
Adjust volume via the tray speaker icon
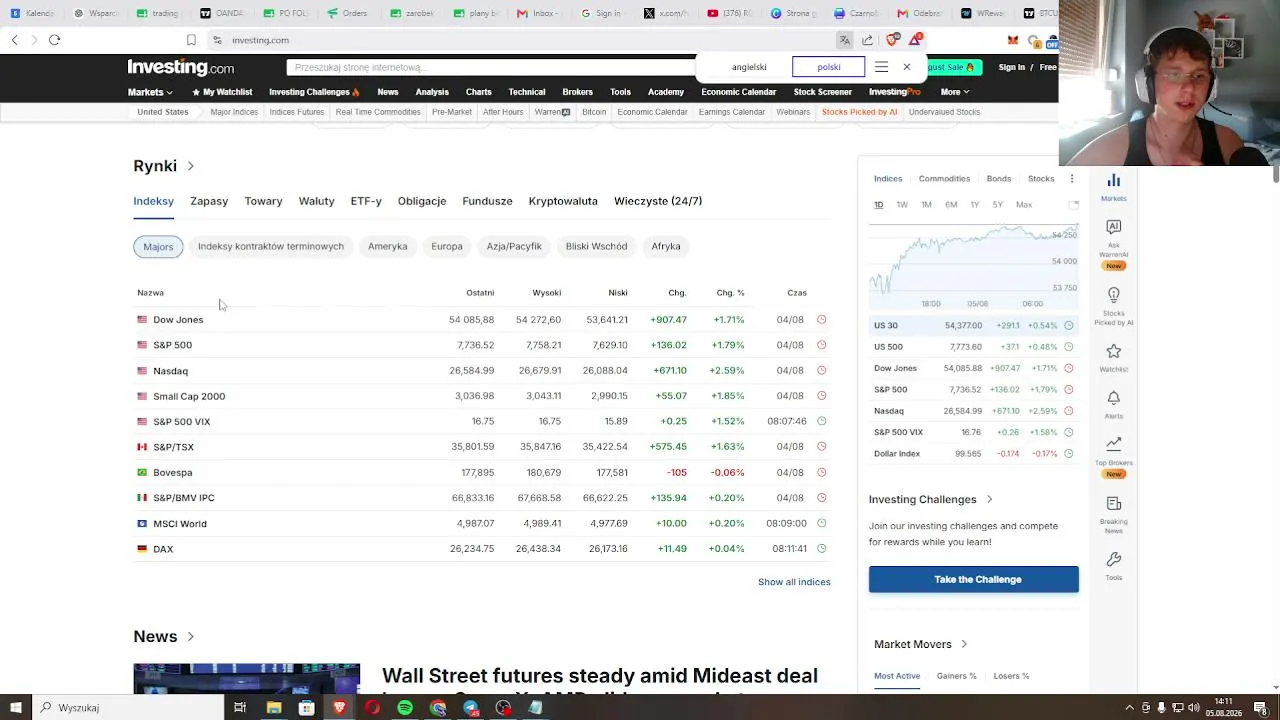pos(1194,708)
